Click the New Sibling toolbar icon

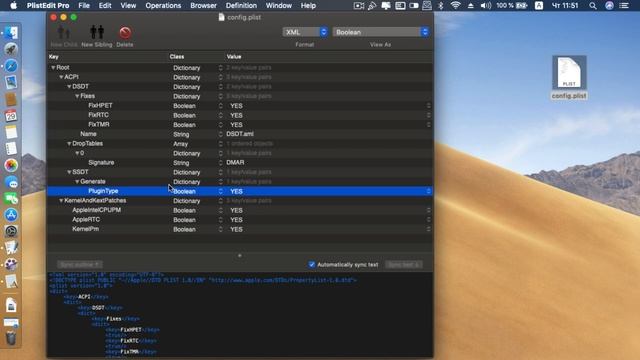(97, 32)
